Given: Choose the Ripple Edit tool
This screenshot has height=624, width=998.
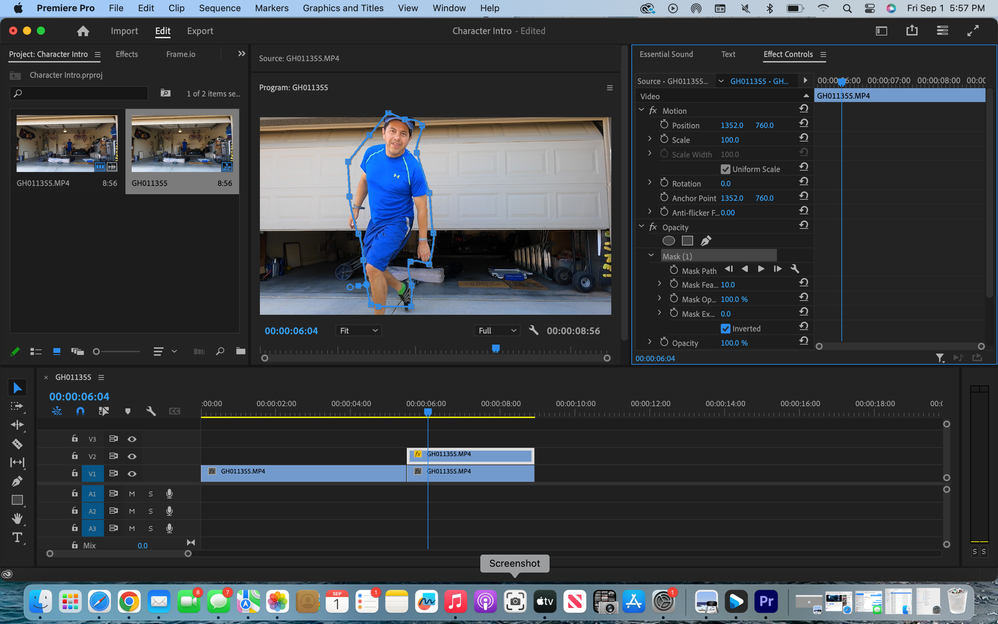Looking at the screenshot, I should click(x=17, y=425).
